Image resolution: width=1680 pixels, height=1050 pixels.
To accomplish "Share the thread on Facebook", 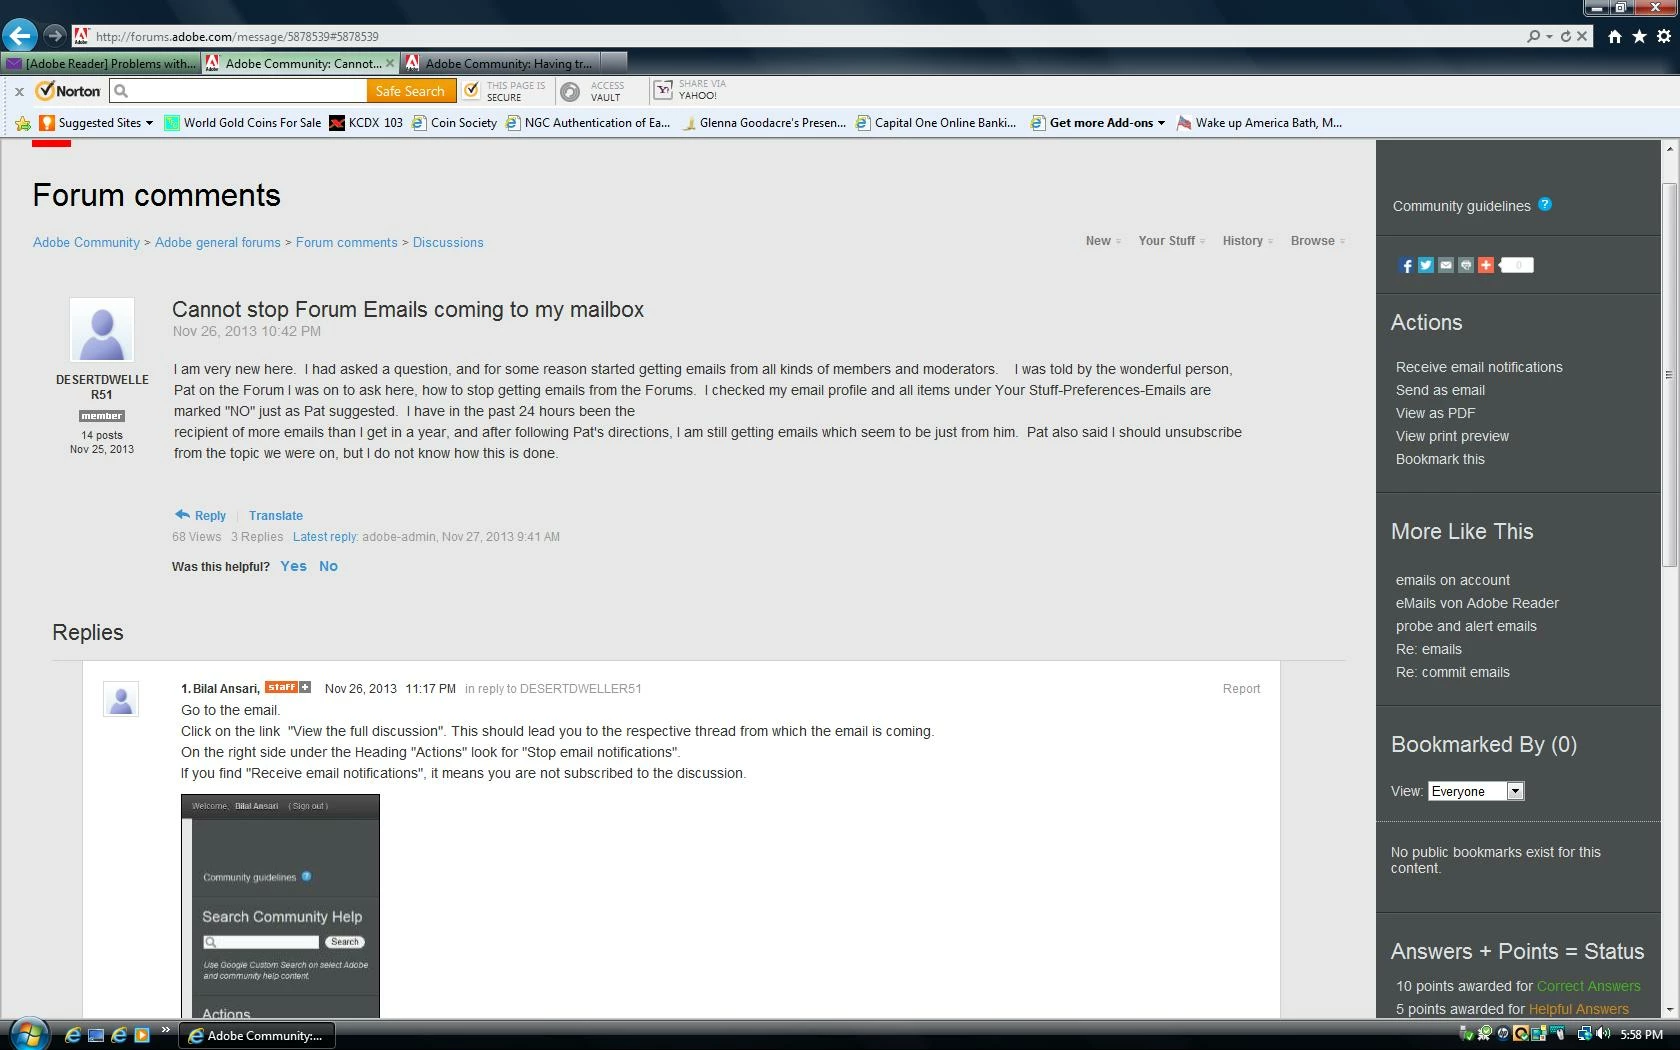I will coord(1406,265).
